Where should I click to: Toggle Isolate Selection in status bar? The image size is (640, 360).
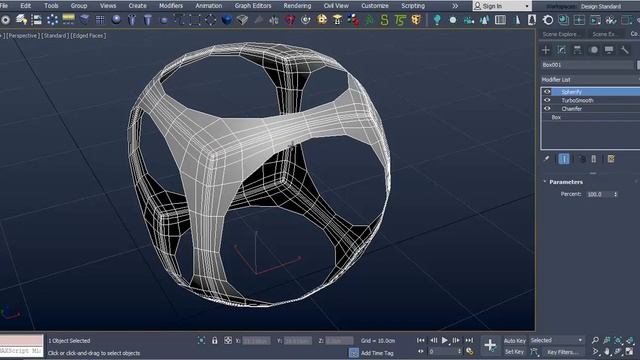point(201,340)
